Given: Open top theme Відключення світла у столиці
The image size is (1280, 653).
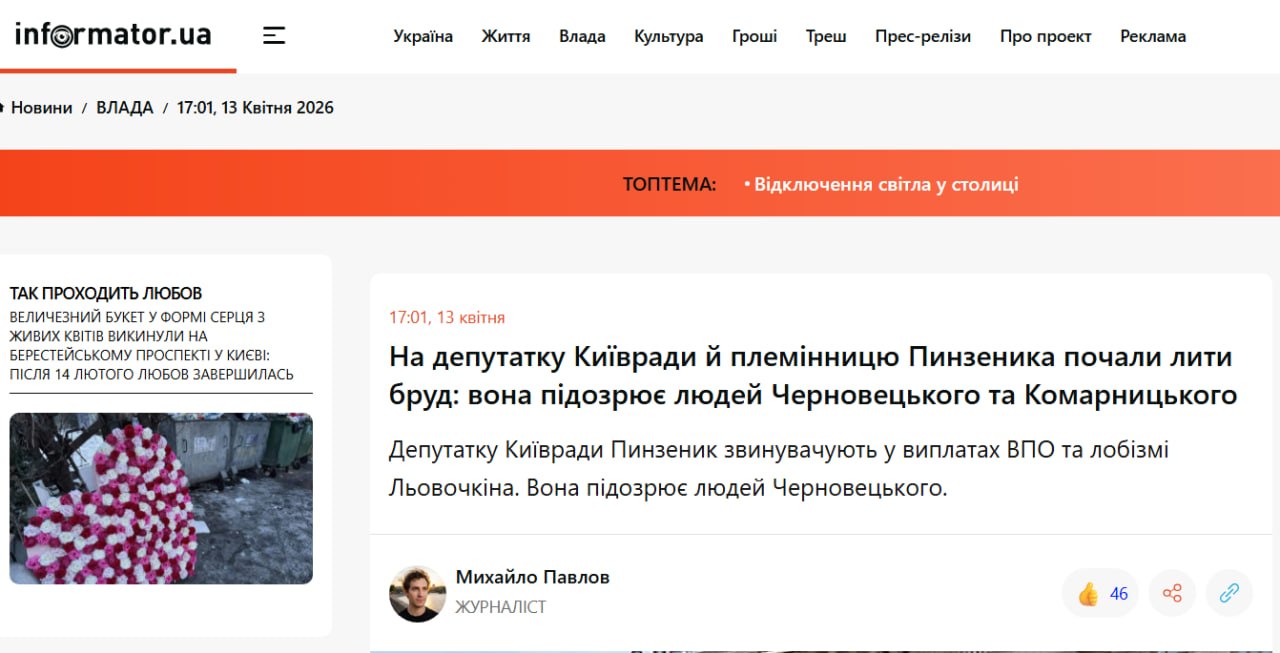Looking at the screenshot, I should [885, 184].
